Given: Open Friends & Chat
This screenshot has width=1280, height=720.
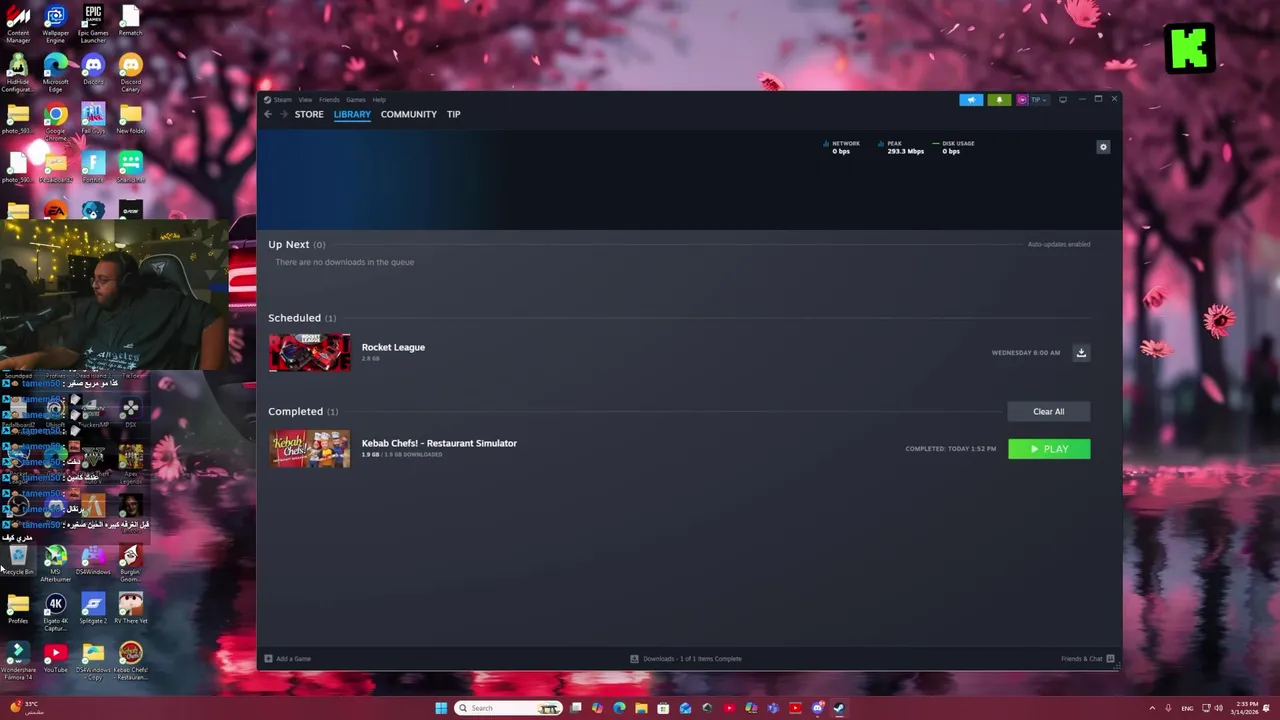Looking at the screenshot, I should [x=1087, y=659].
